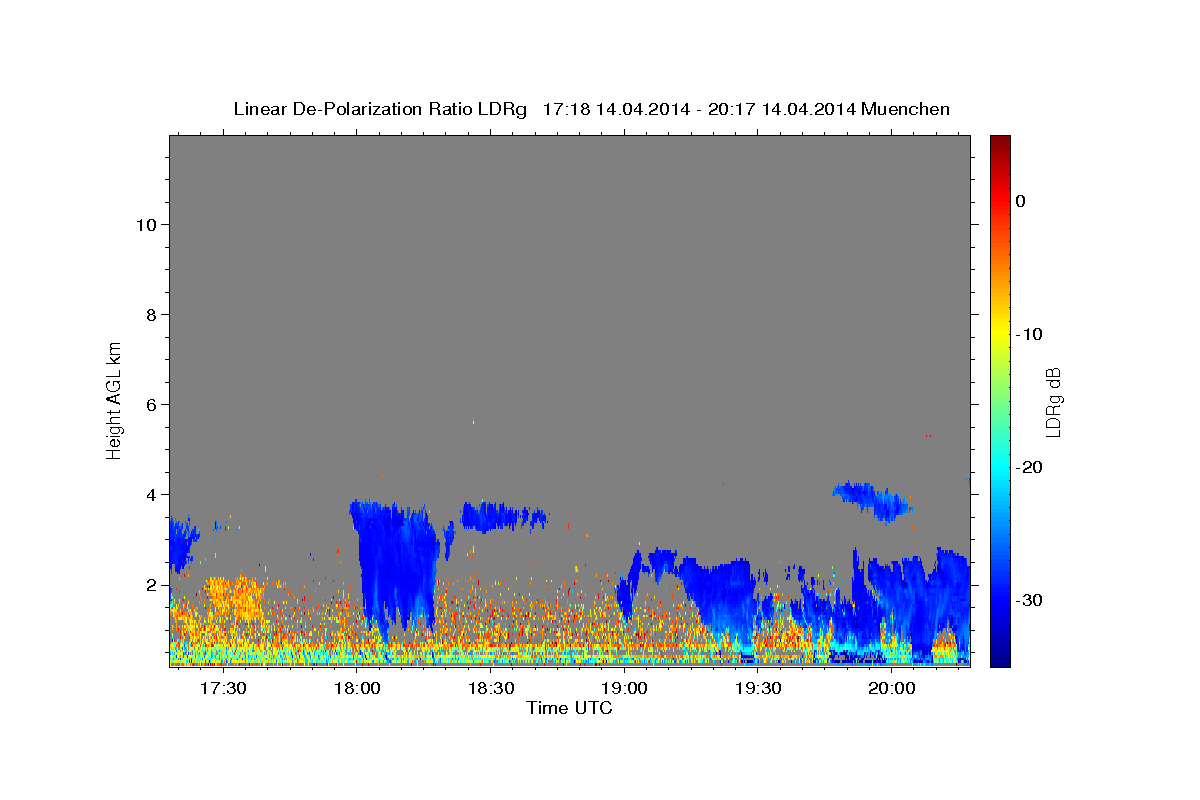Click the 19:30 time tick label

[758, 689]
